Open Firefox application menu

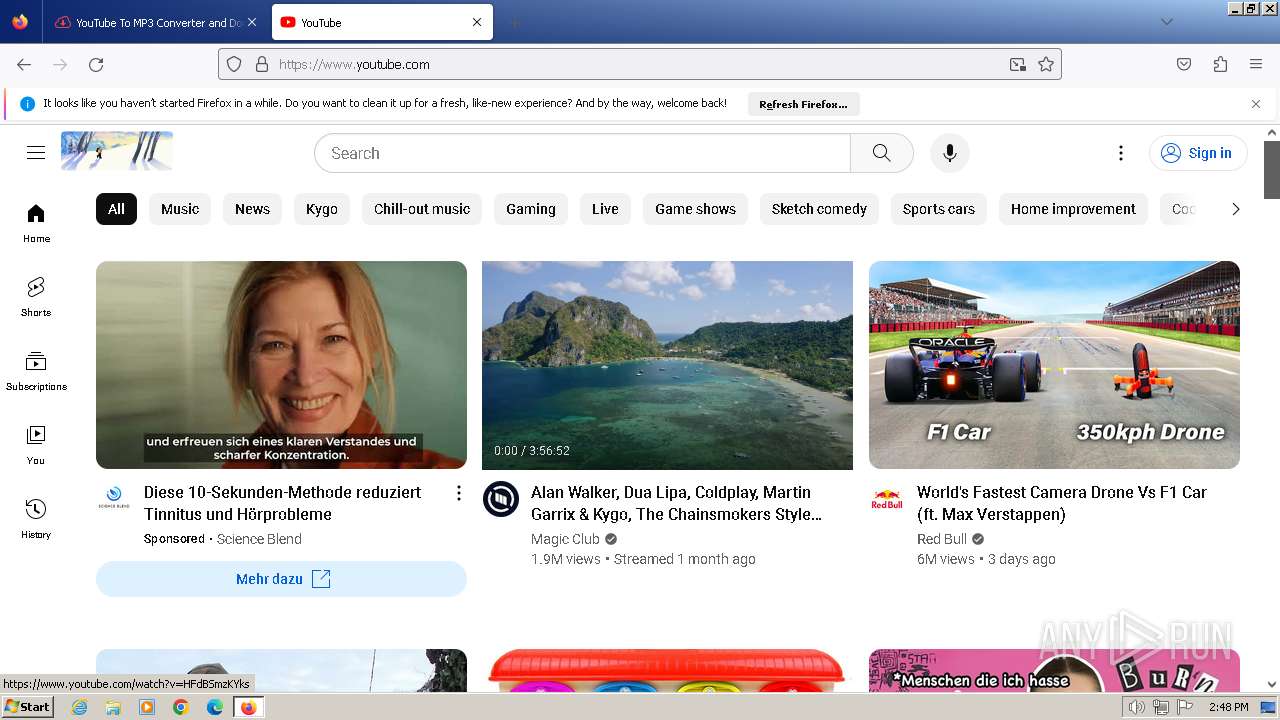click(x=1256, y=64)
